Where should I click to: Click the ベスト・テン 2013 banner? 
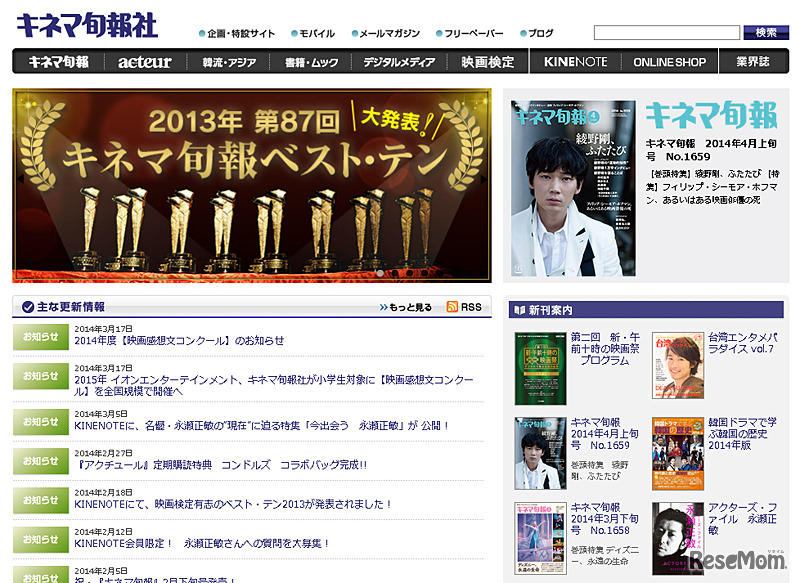coord(250,185)
